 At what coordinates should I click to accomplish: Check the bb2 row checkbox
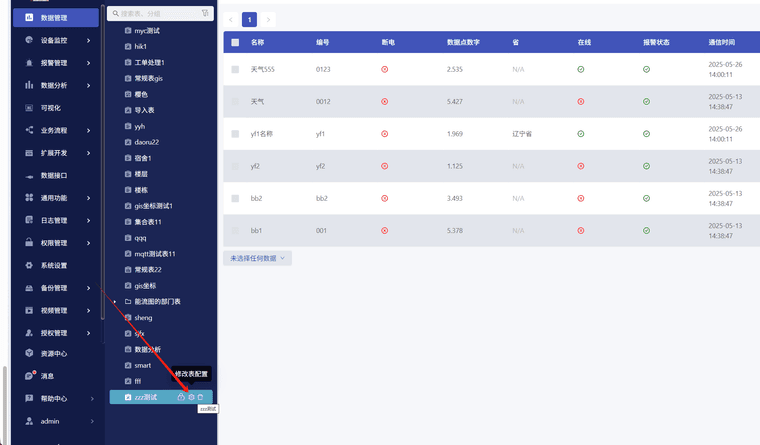click(235, 198)
